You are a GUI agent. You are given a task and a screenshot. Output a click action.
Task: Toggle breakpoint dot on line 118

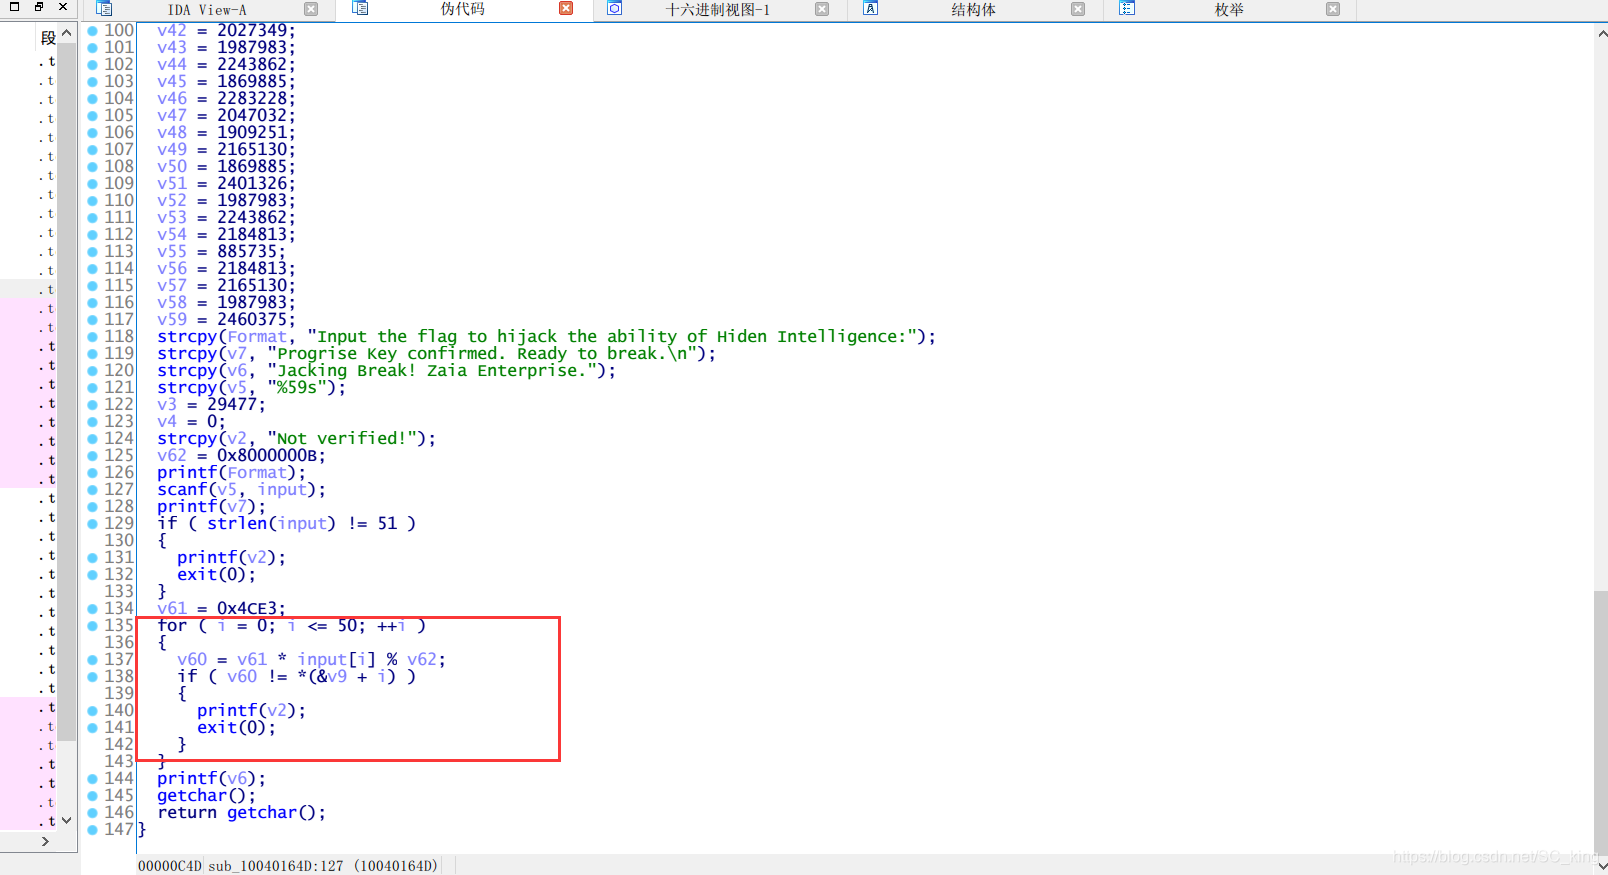[92, 337]
